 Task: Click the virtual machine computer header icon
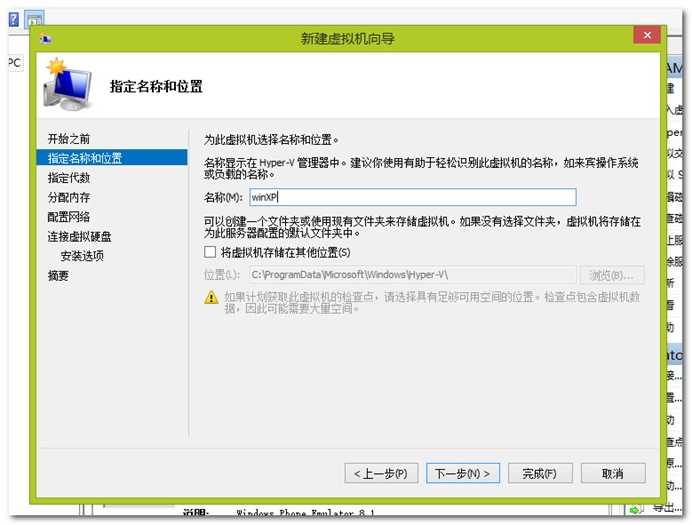pyautogui.click(x=68, y=85)
